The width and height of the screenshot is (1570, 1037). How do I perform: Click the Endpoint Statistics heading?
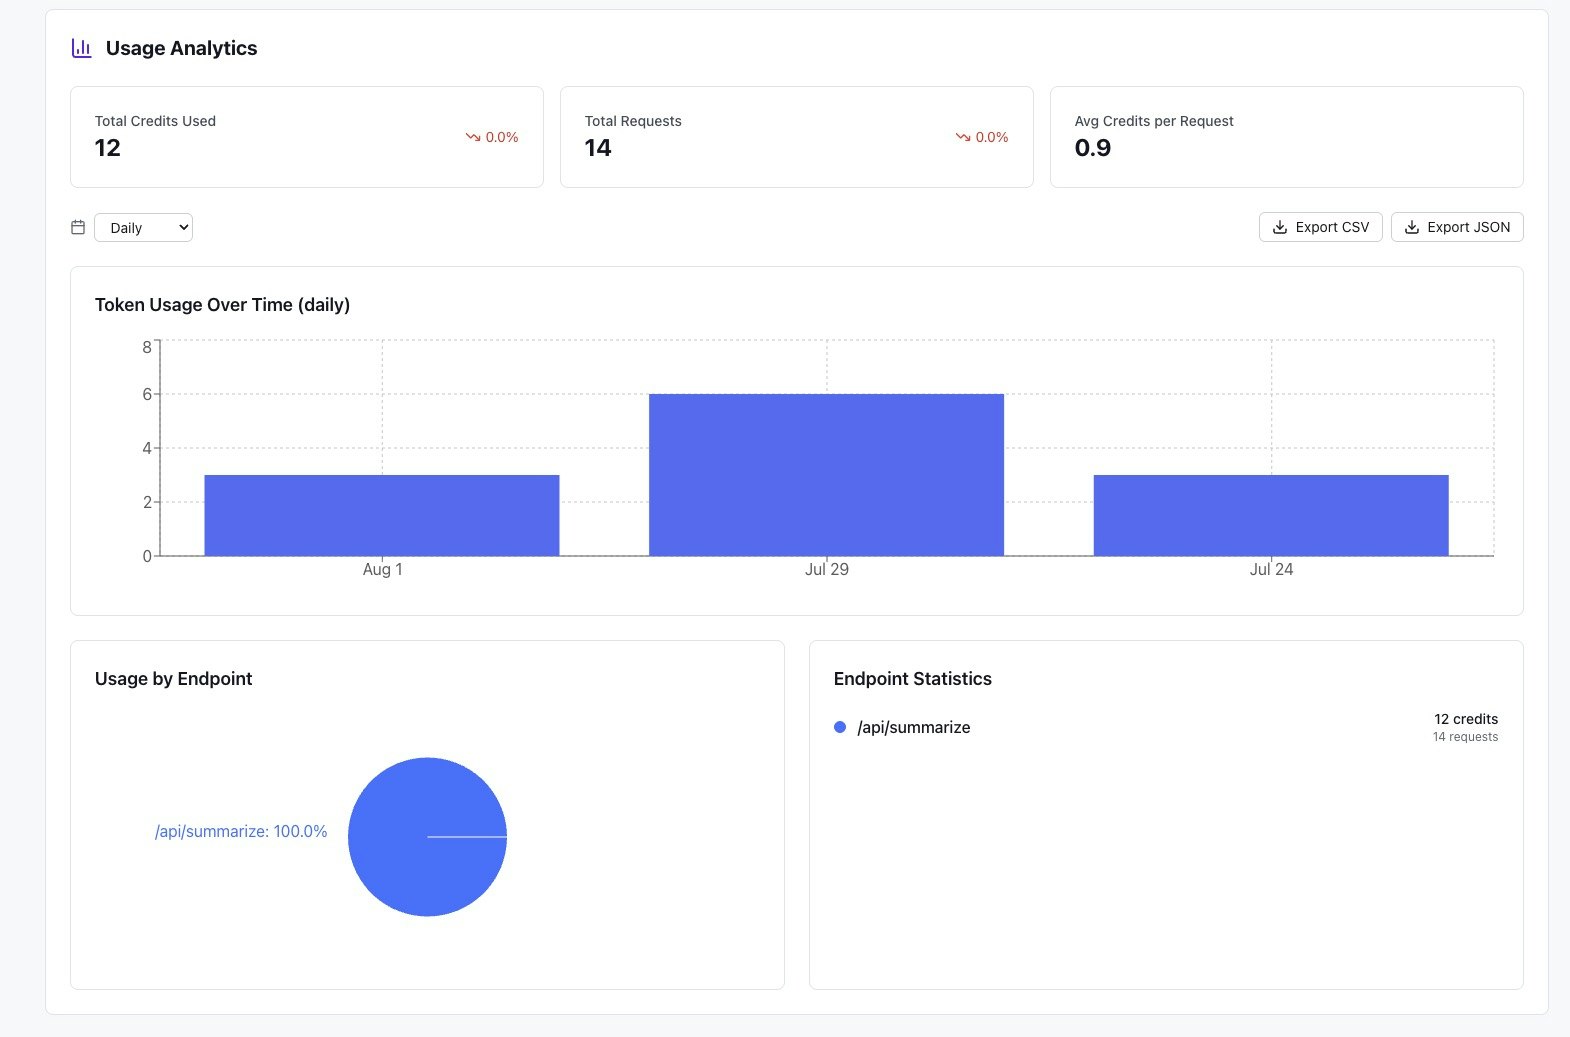pyautogui.click(x=912, y=679)
